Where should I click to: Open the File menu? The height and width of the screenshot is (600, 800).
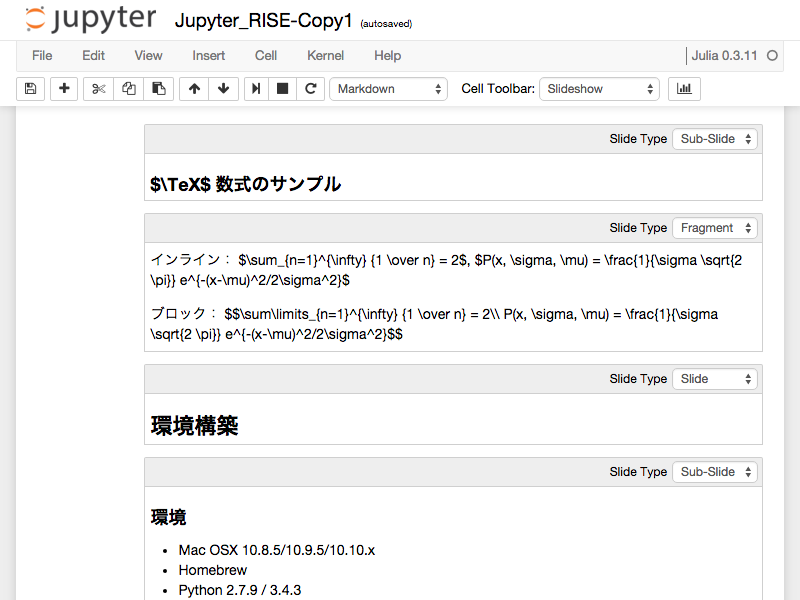[x=41, y=56]
